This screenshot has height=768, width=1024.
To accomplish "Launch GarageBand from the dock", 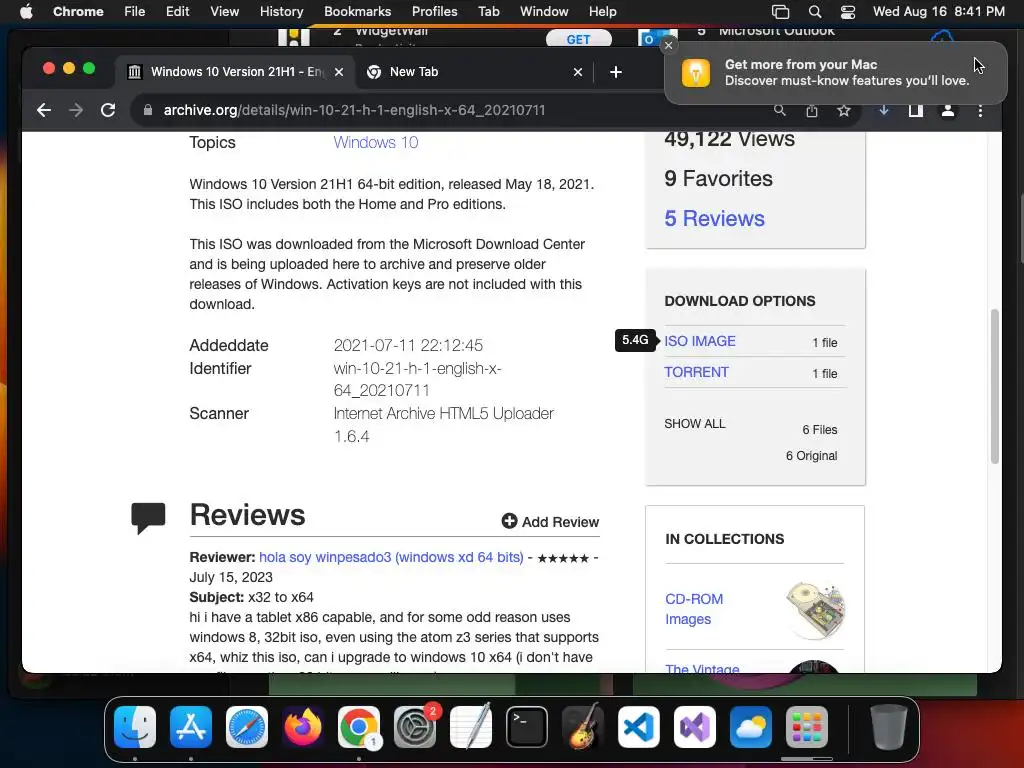I will 583,727.
